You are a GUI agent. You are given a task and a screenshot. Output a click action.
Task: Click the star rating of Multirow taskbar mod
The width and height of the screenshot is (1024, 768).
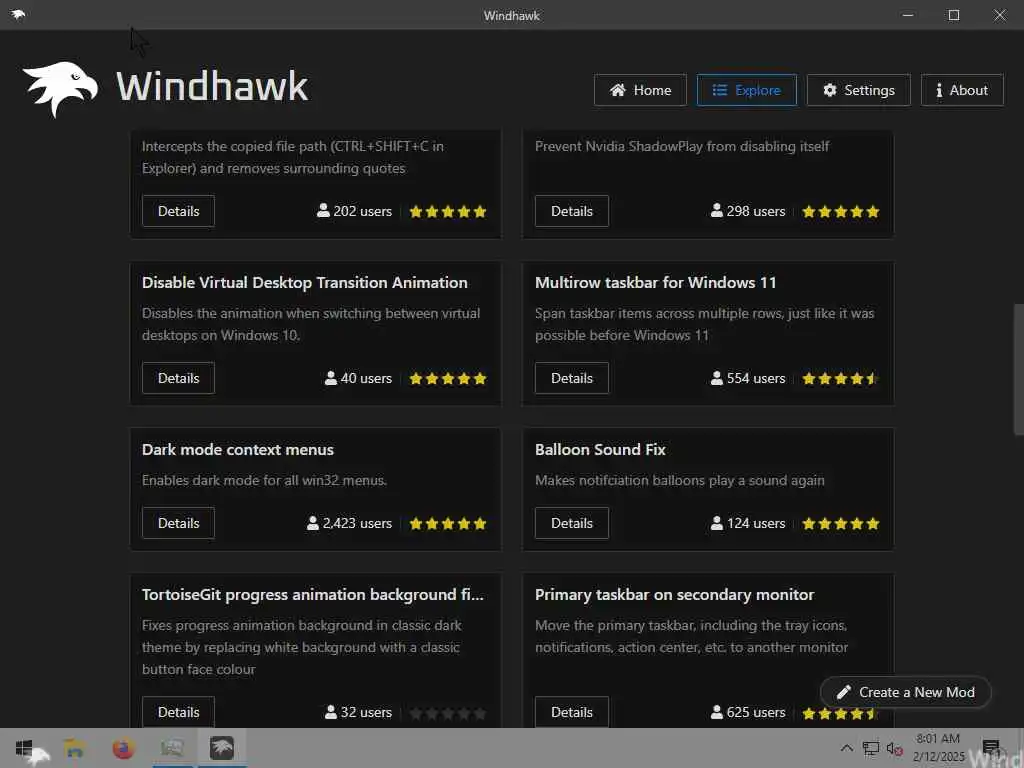[x=840, y=379]
